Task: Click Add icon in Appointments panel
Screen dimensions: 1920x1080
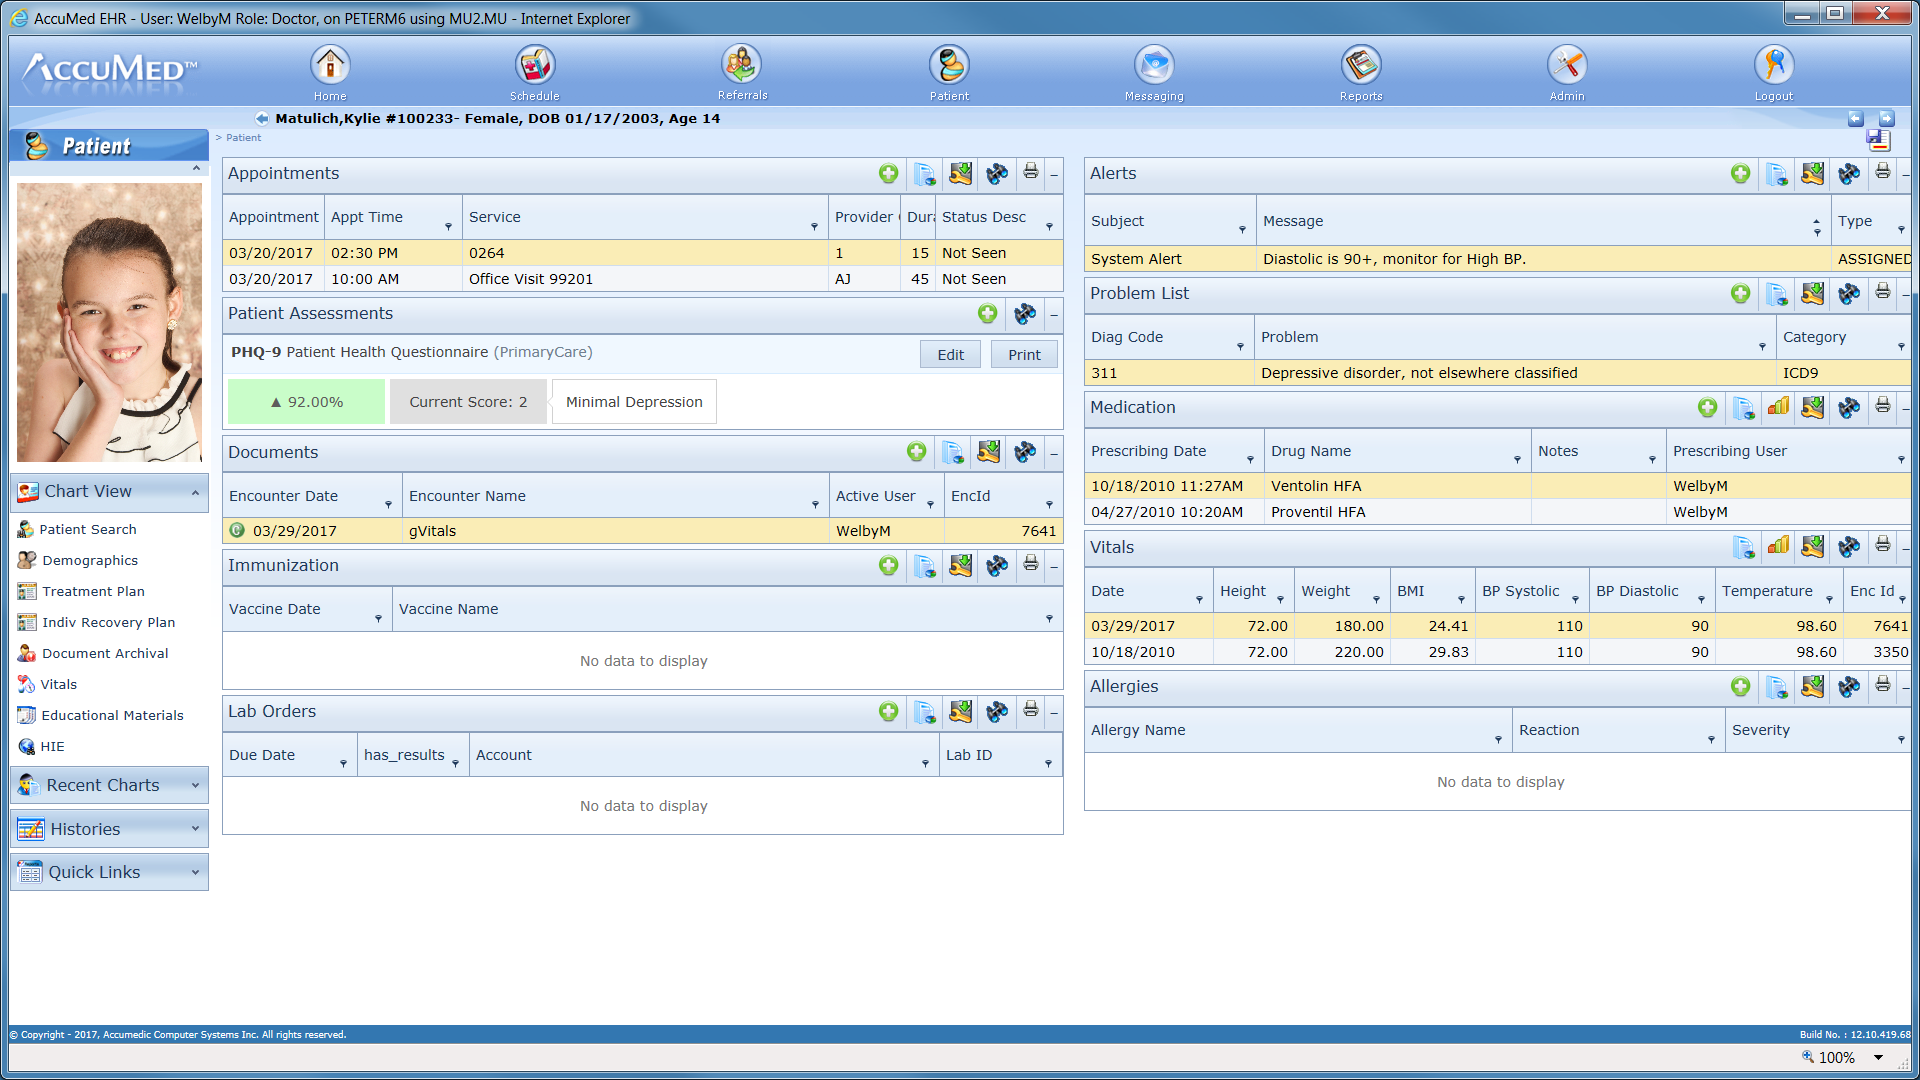Action: pyautogui.click(x=887, y=174)
